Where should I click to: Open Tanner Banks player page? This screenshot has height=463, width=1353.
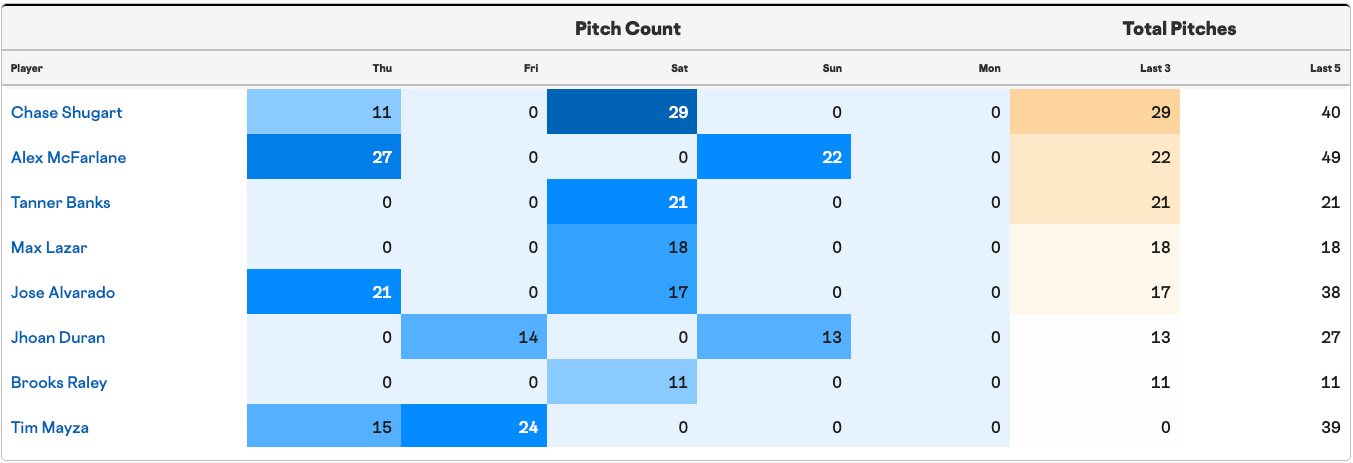tap(60, 202)
